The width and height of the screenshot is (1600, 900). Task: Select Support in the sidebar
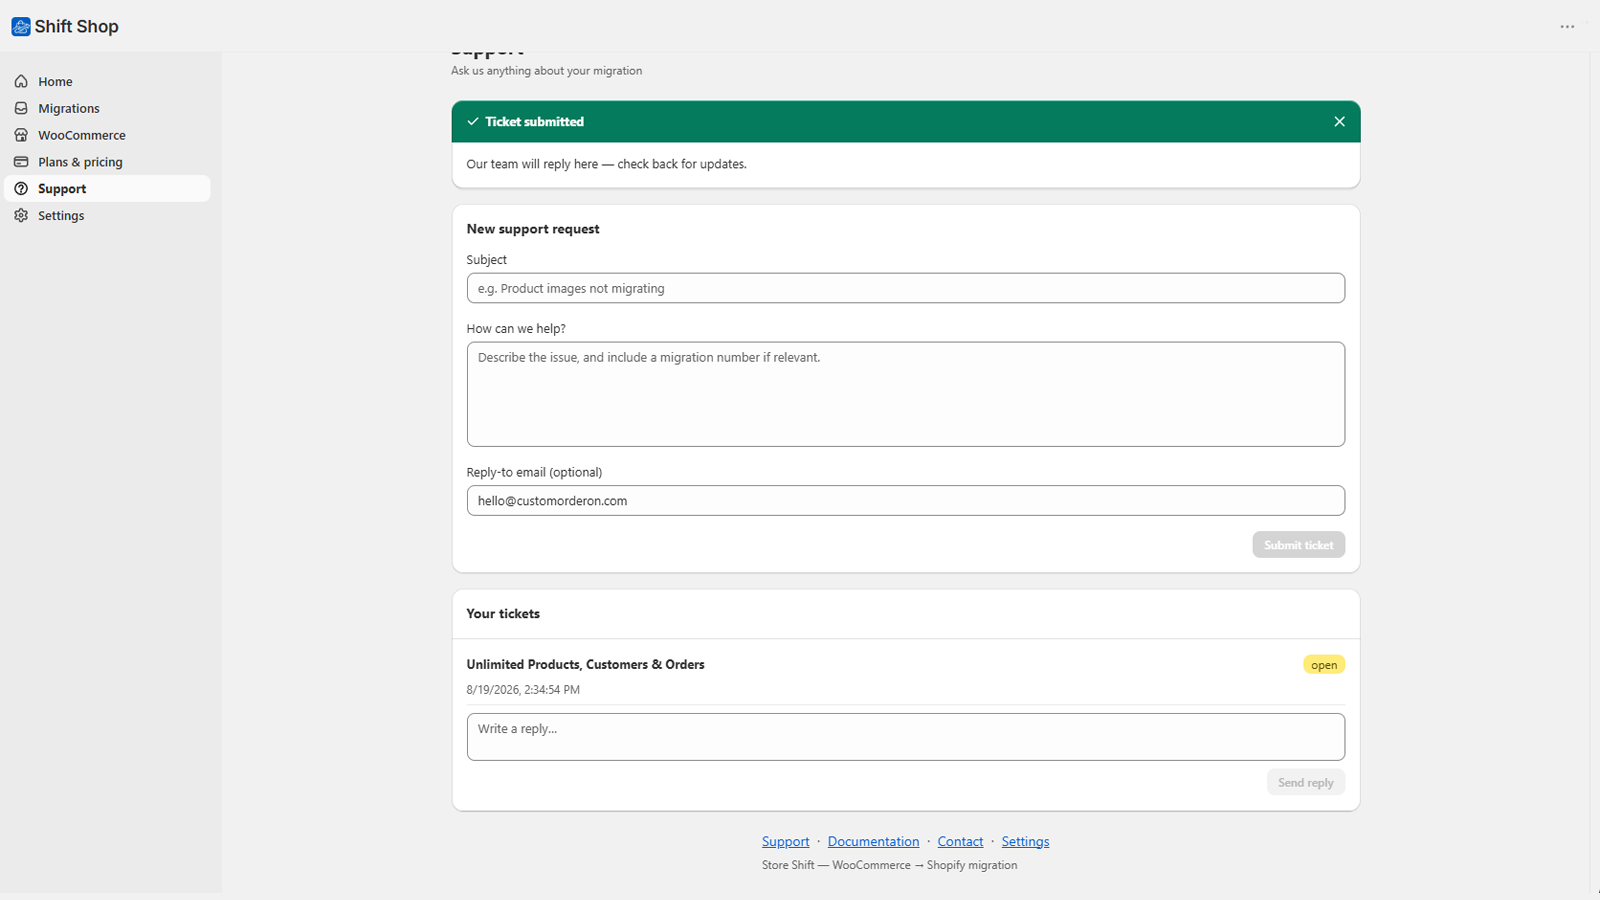(107, 189)
